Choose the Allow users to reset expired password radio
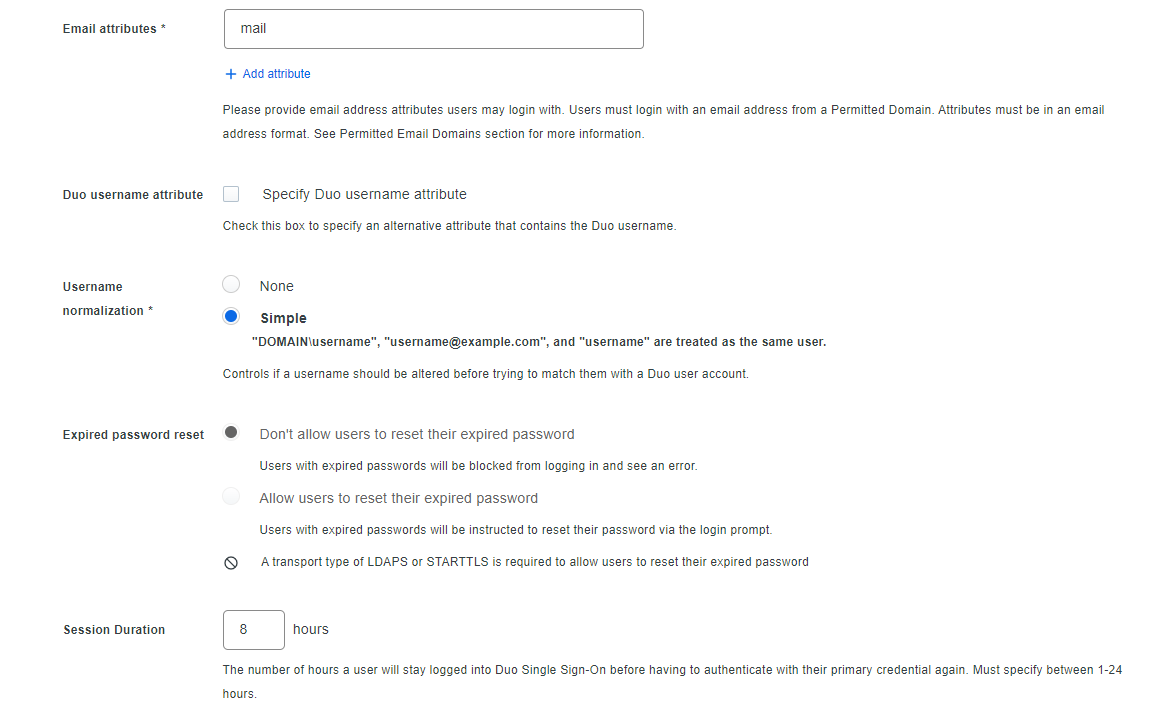Viewport: 1154px width, 709px height. [231, 497]
